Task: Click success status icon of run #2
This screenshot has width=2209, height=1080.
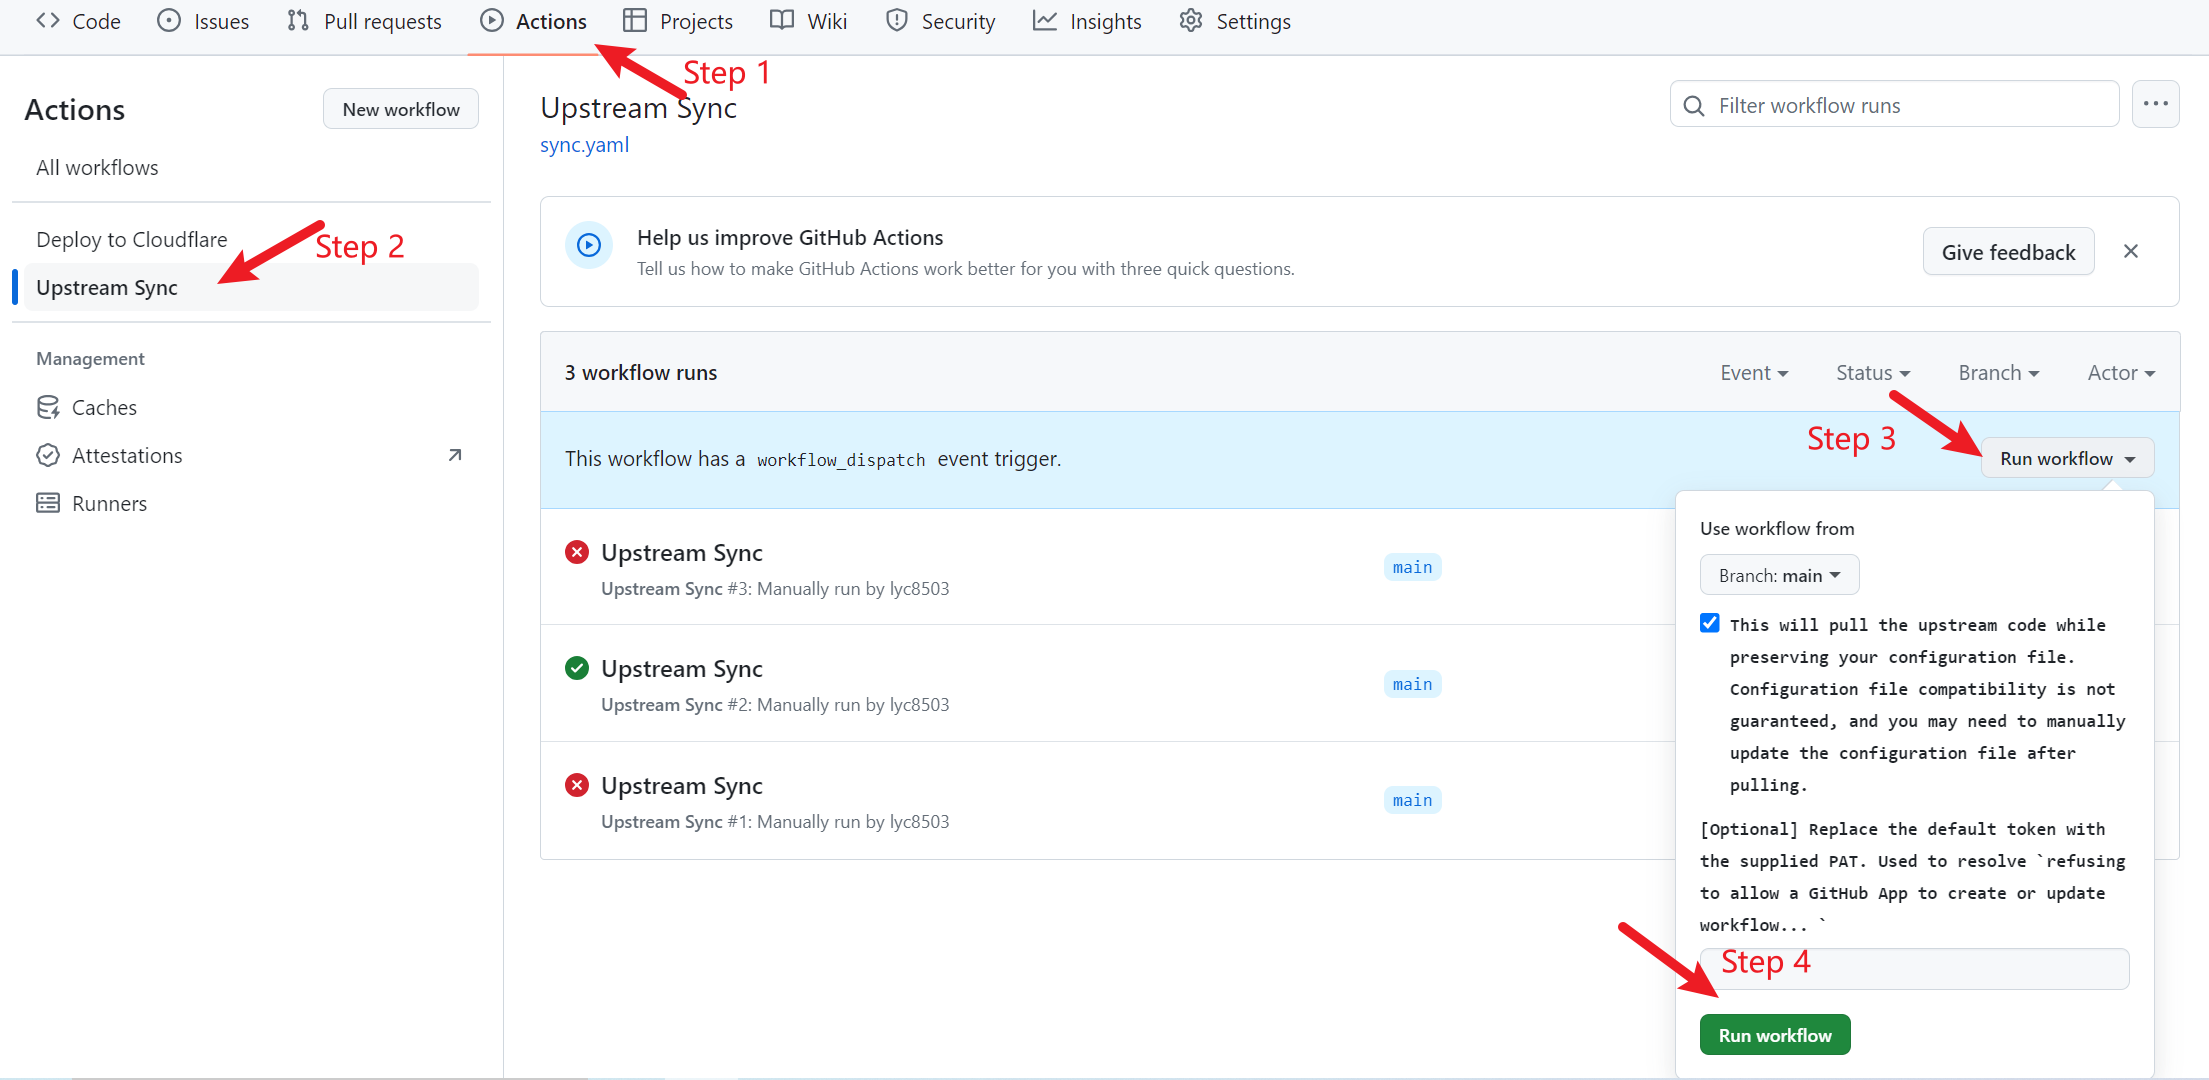Action: [577, 668]
